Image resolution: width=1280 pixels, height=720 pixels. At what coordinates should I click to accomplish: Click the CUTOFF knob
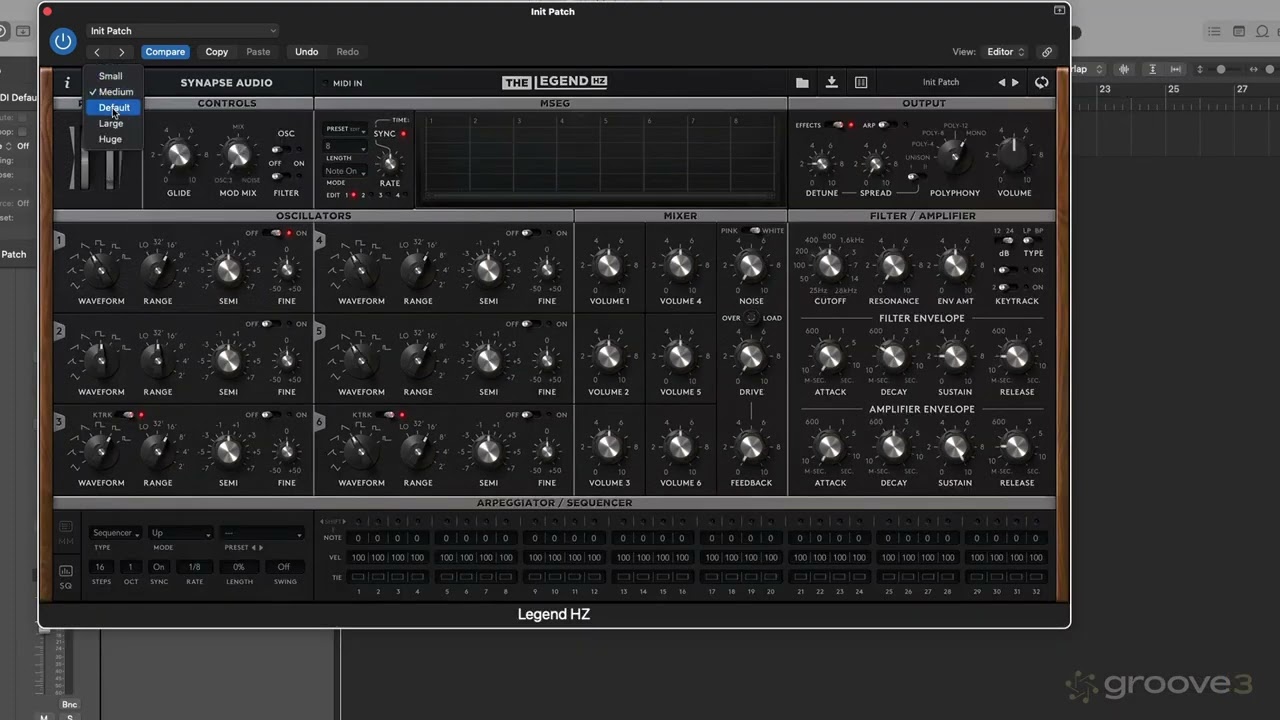coord(829,265)
